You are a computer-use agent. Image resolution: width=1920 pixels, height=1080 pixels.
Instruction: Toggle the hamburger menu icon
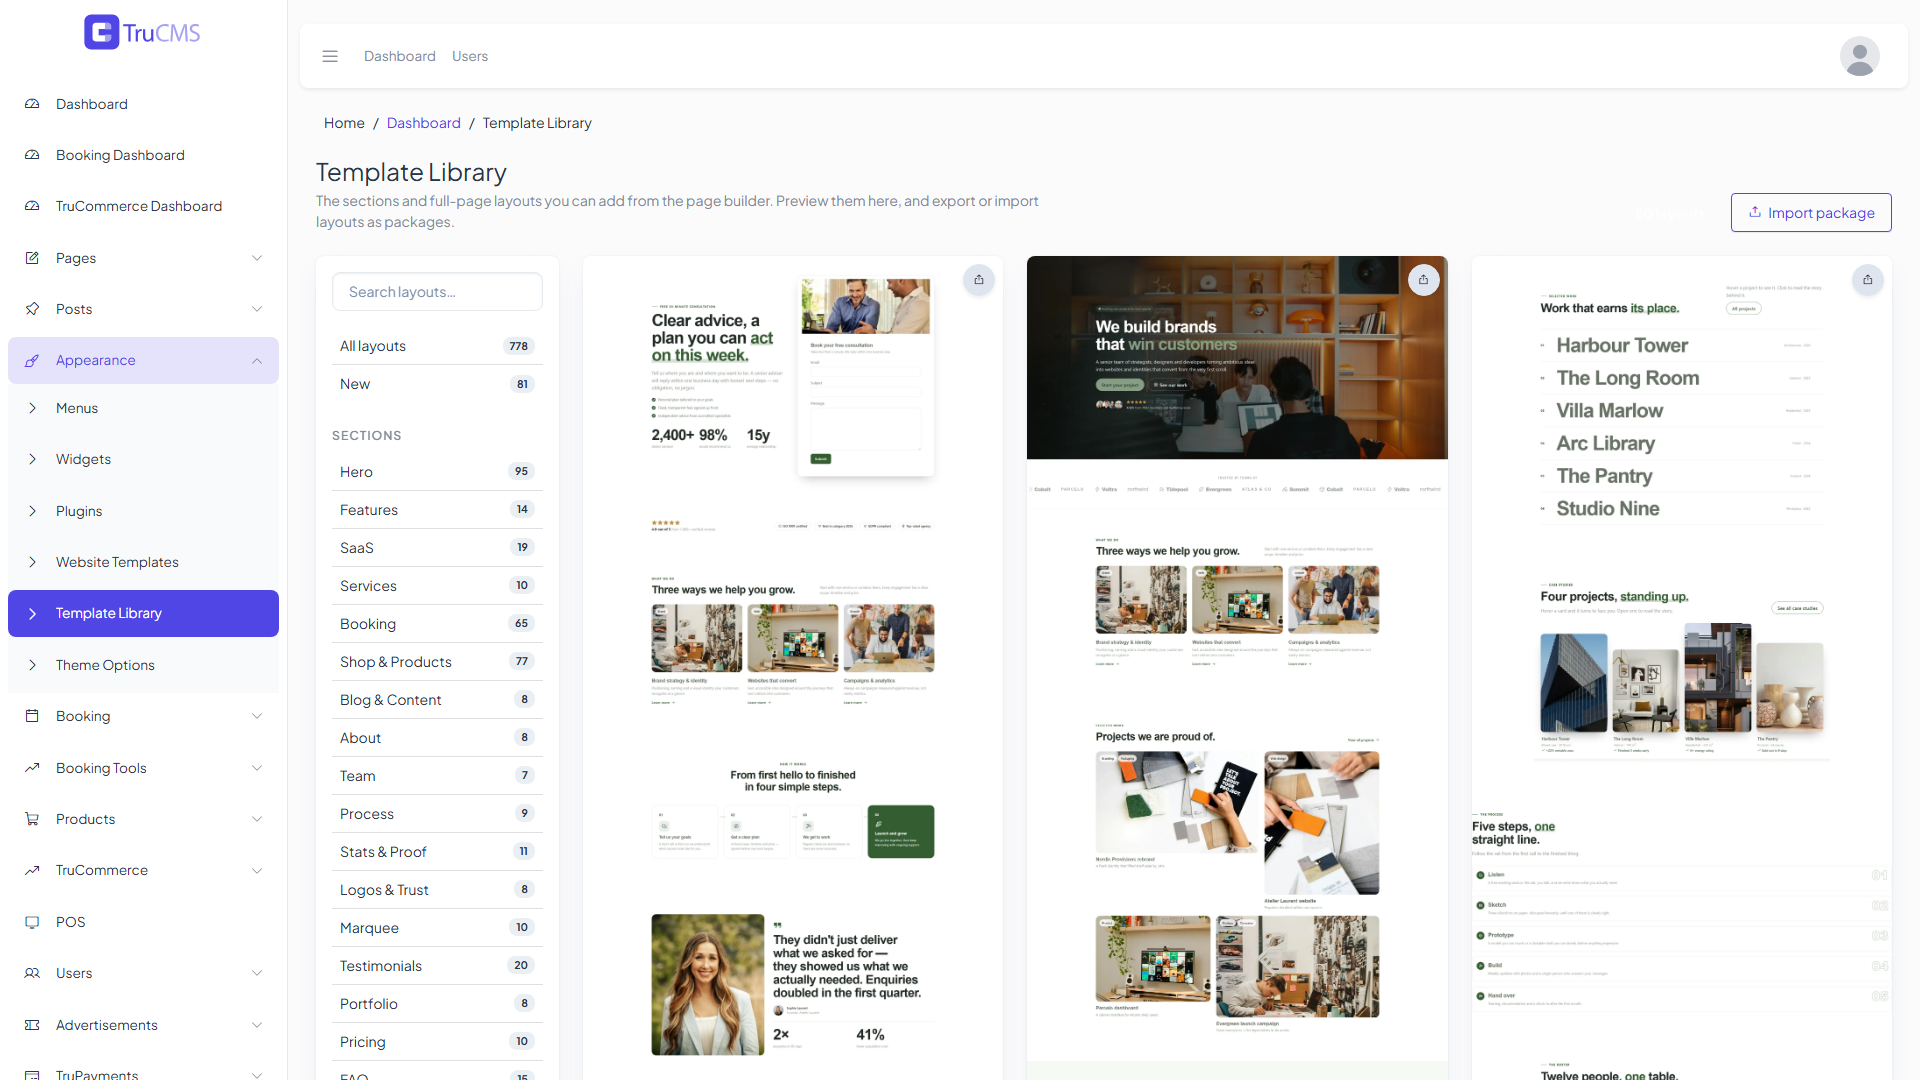coord(330,57)
